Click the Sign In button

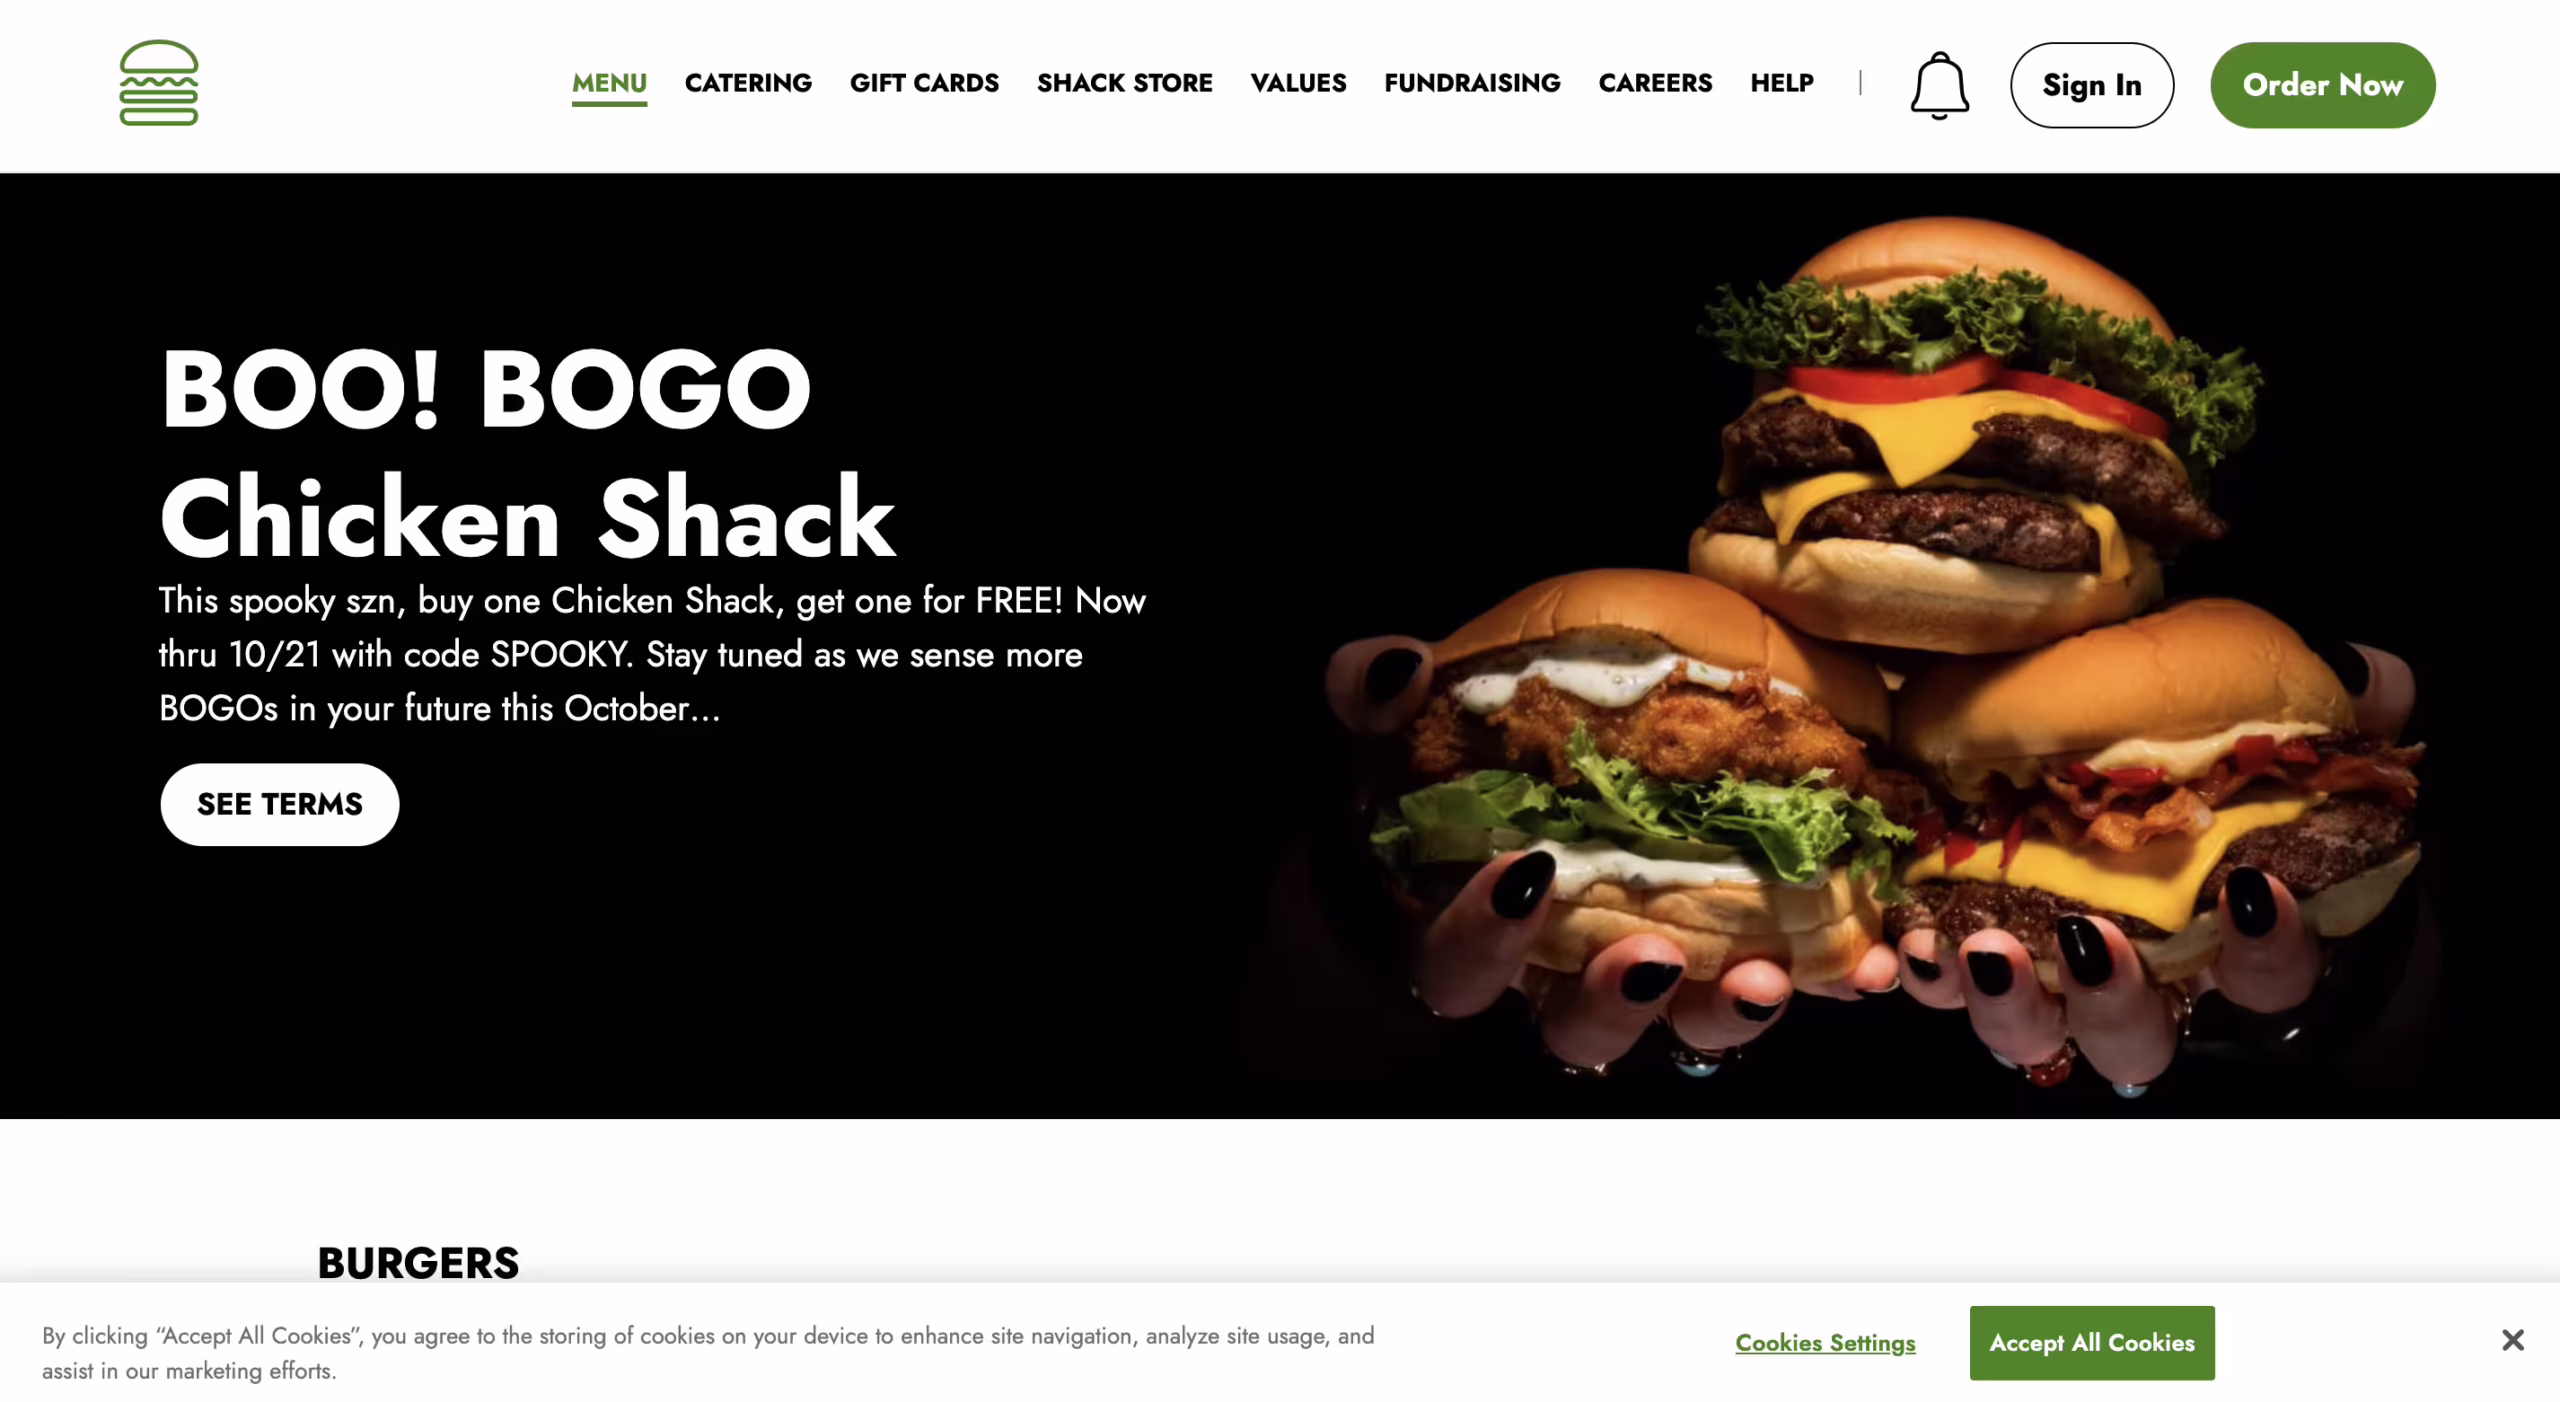(2091, 85)
